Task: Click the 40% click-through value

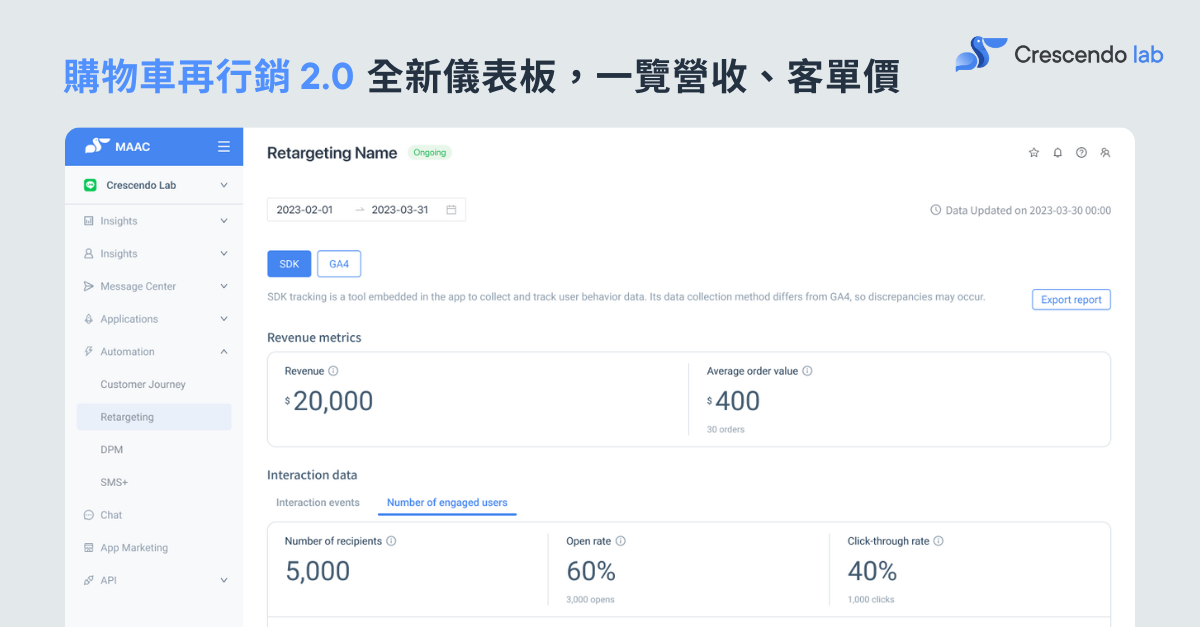Action: [x=872, y=571]
